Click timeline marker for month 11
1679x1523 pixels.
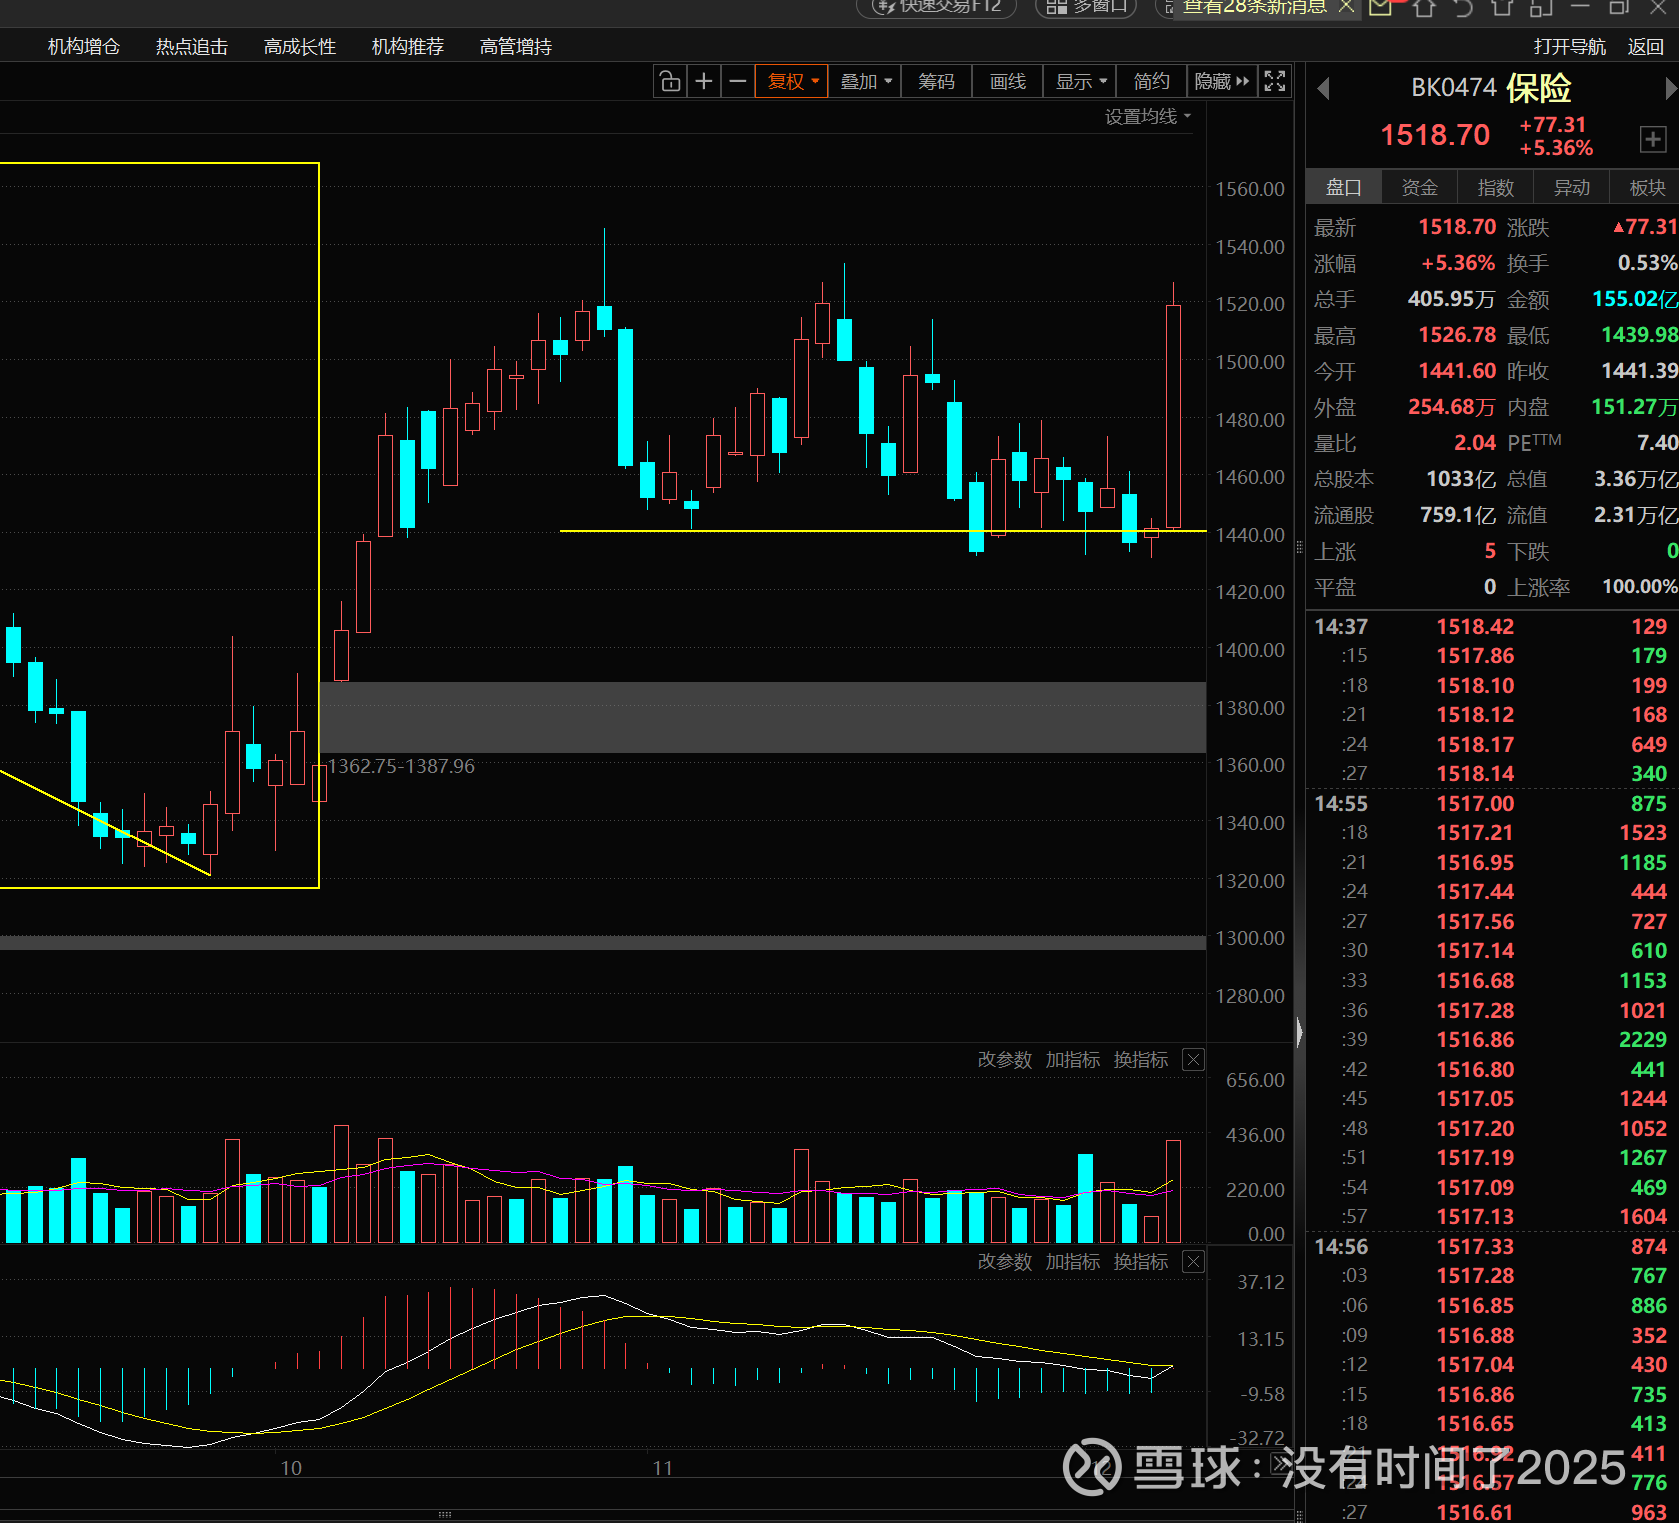(x=663, y=1468)
